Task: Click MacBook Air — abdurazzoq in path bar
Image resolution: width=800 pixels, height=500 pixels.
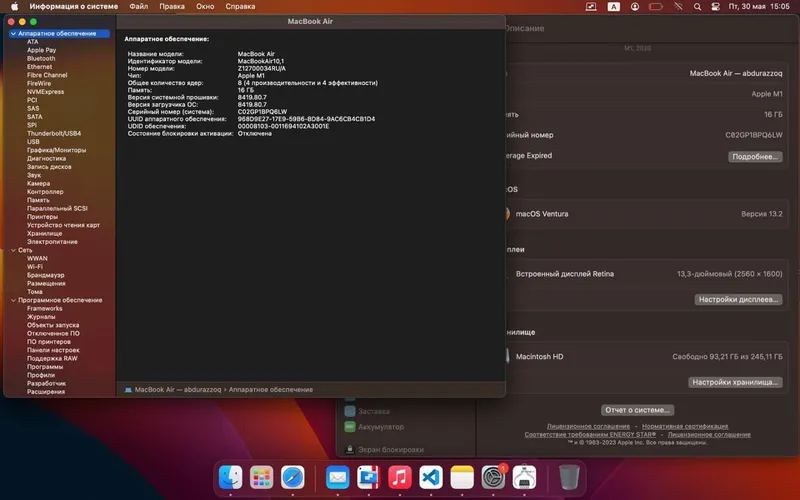Action: point(178,390)
